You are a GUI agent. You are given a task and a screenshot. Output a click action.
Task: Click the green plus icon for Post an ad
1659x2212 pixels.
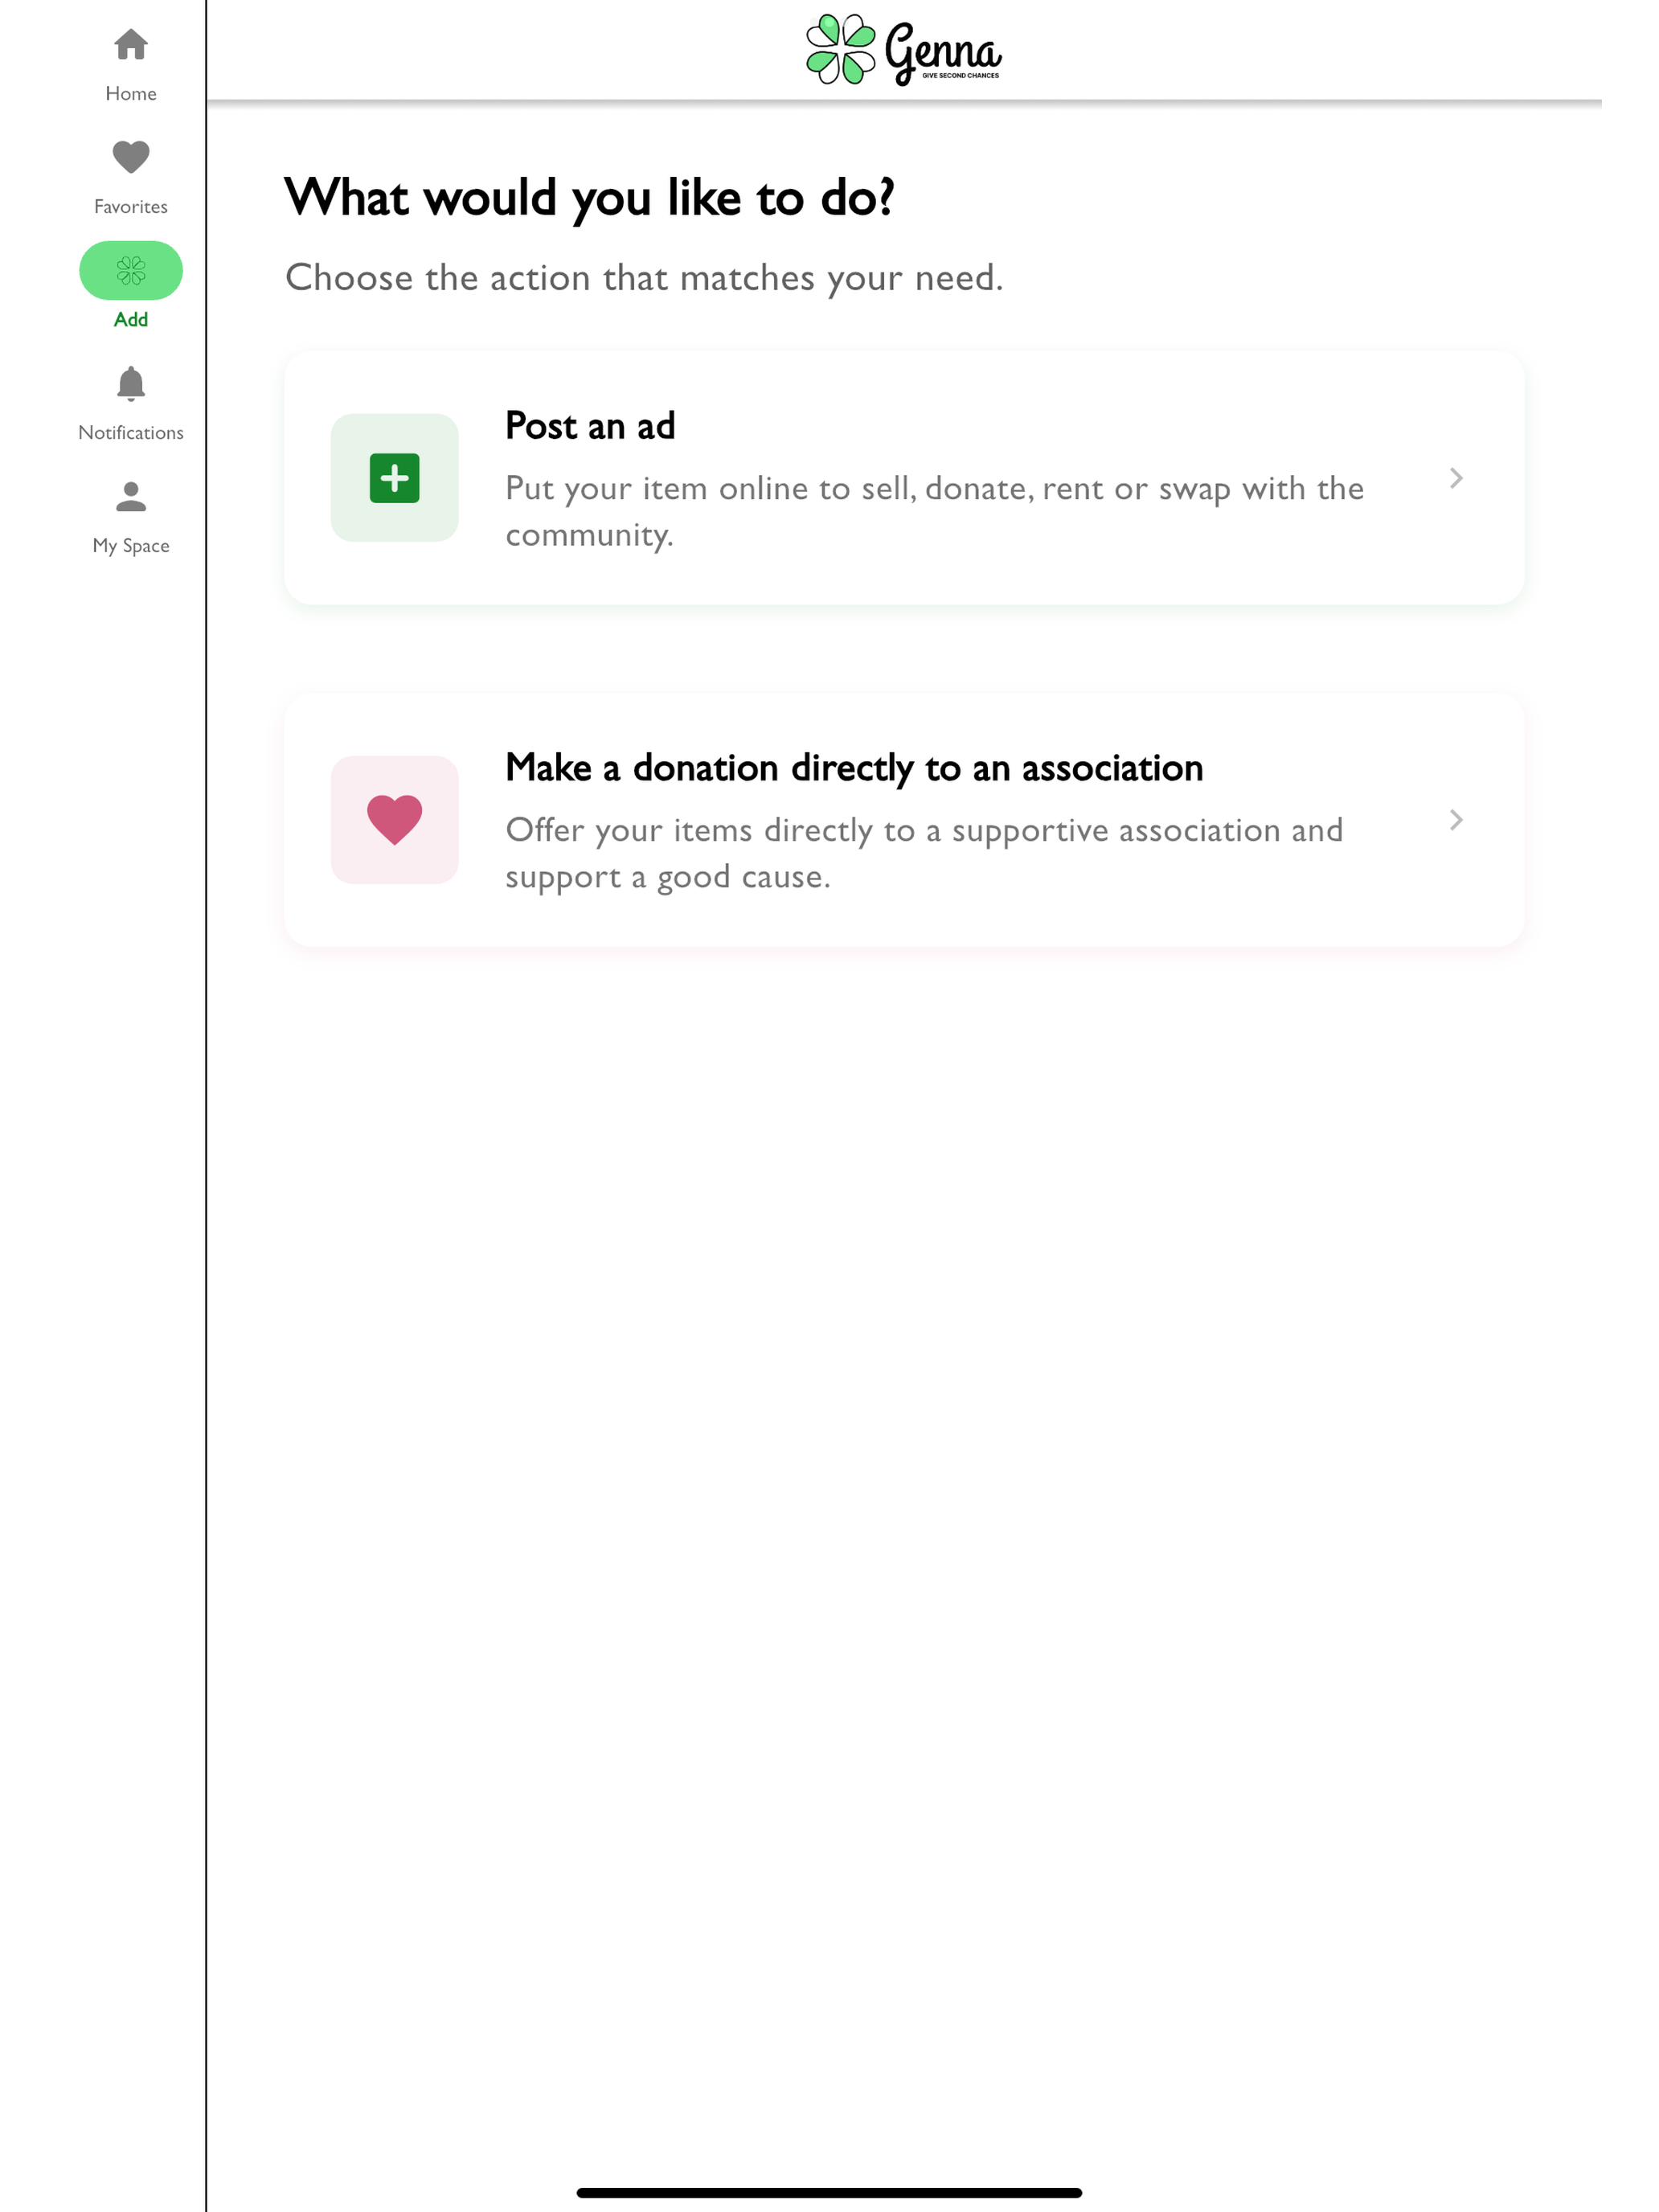395,478
